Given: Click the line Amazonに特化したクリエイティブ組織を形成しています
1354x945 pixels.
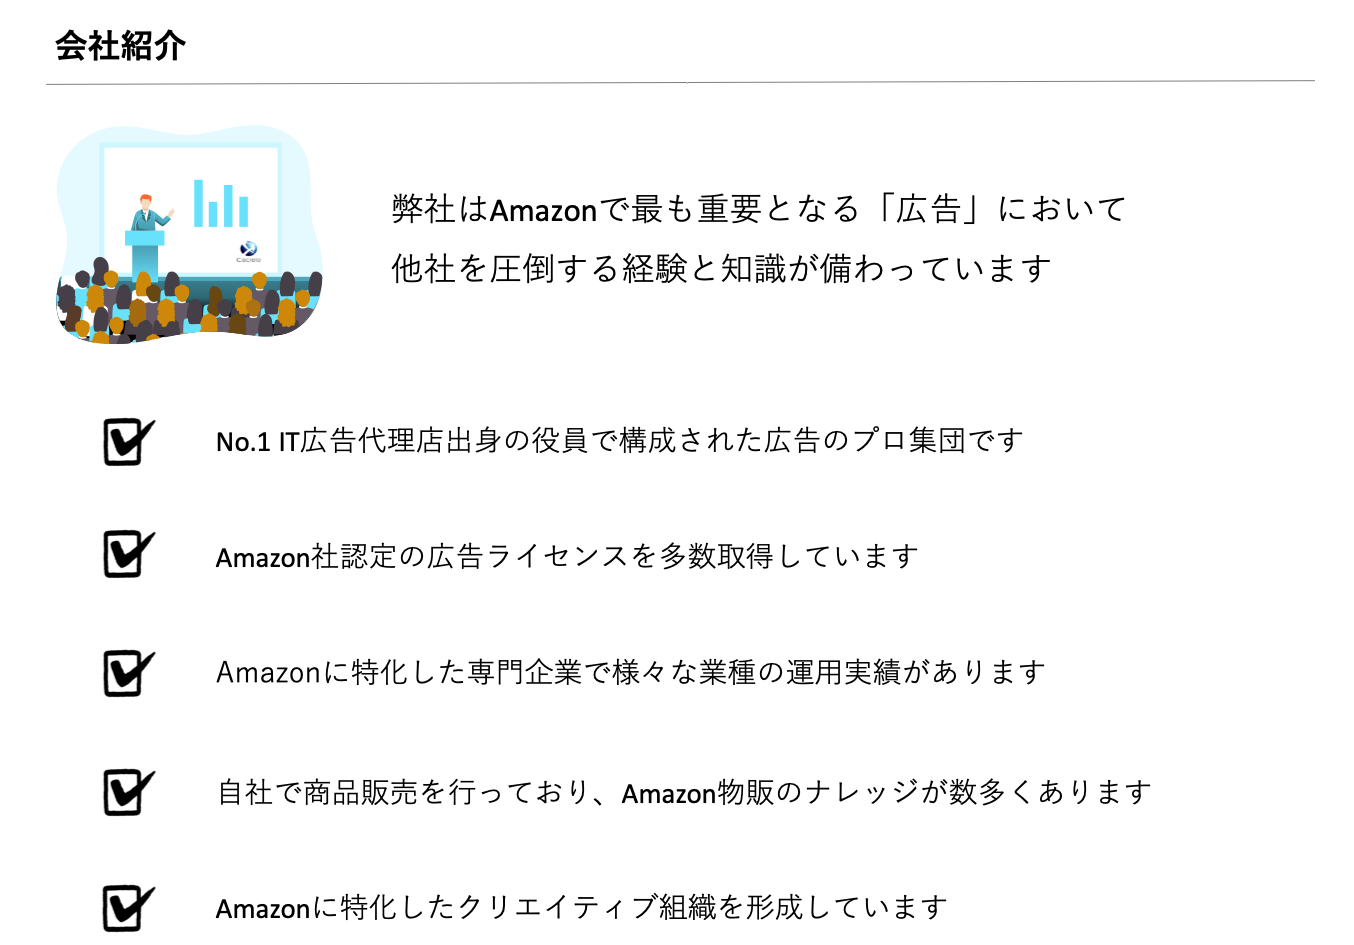Looking at the screenshot, I should tap(581, 908).
